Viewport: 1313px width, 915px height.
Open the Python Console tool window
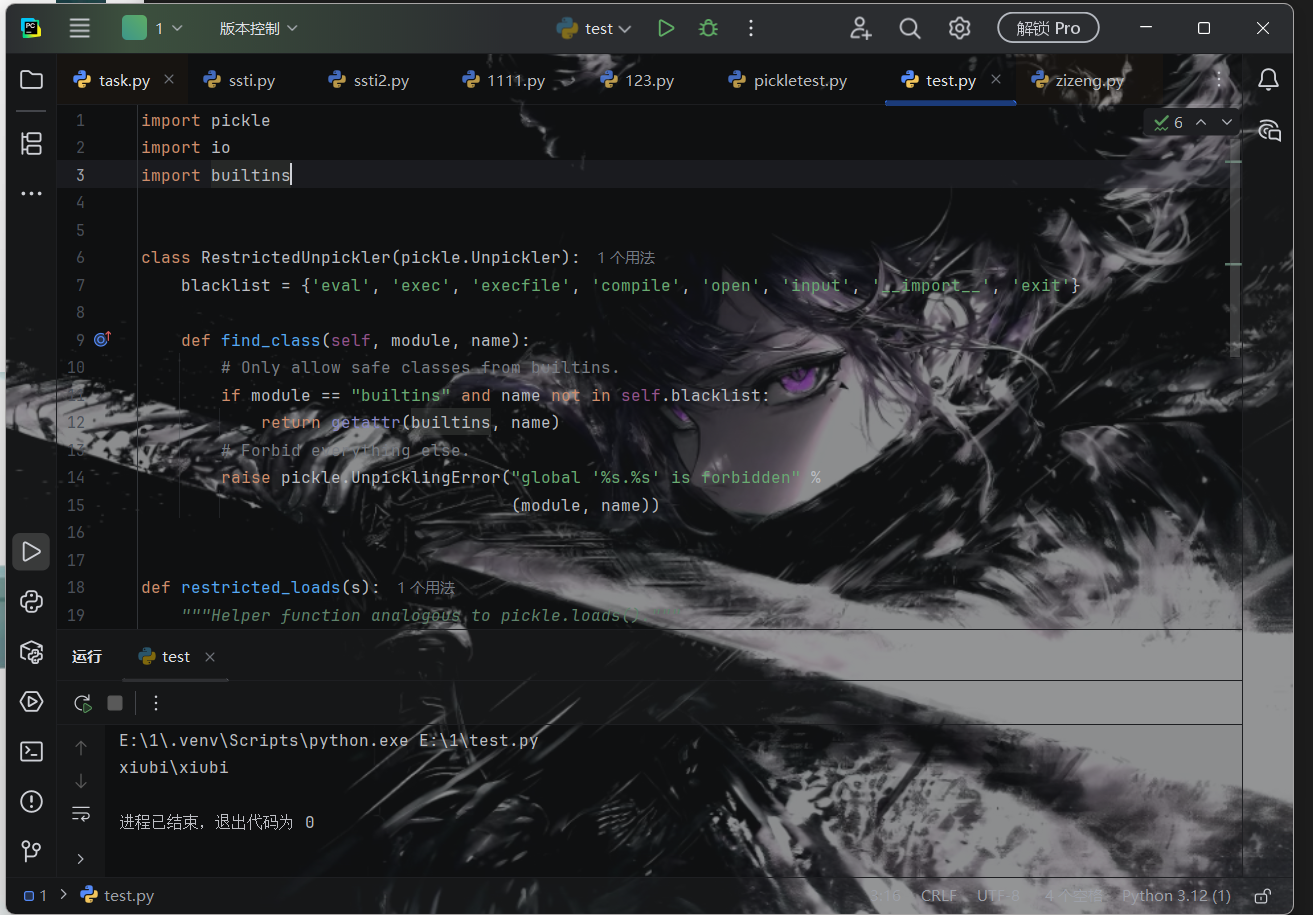click(31, 601)
